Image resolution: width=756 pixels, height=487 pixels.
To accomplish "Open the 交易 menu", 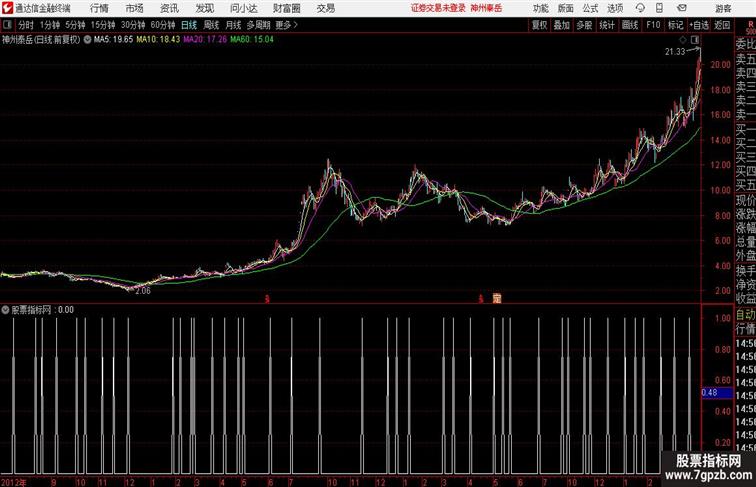I will pyautogui.click(x=326, y=8).
